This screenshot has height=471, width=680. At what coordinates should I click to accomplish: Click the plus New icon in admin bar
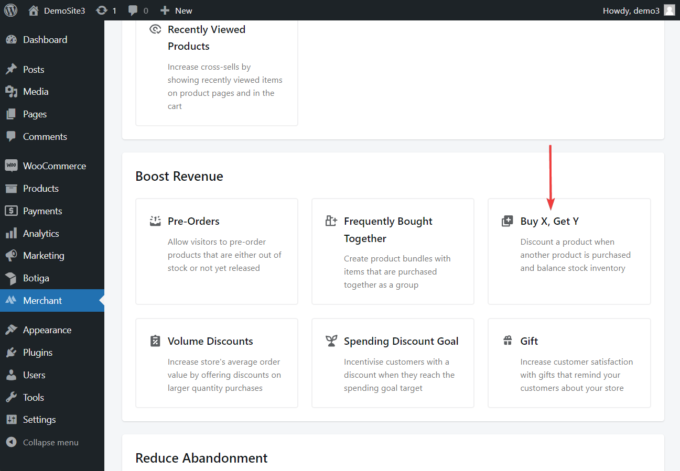[165, 10]
